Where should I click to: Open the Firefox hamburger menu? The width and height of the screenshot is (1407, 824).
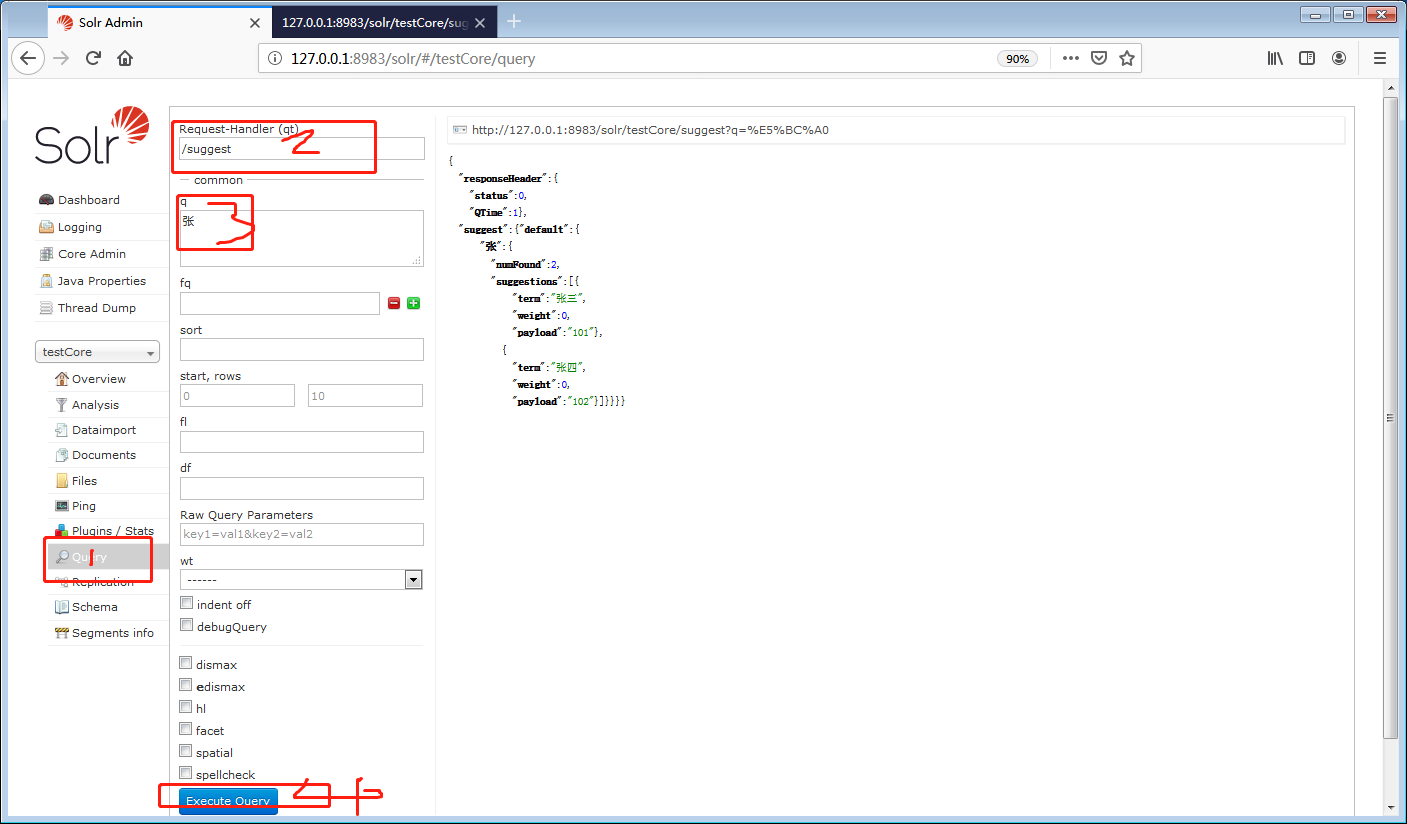point(1380,58)
